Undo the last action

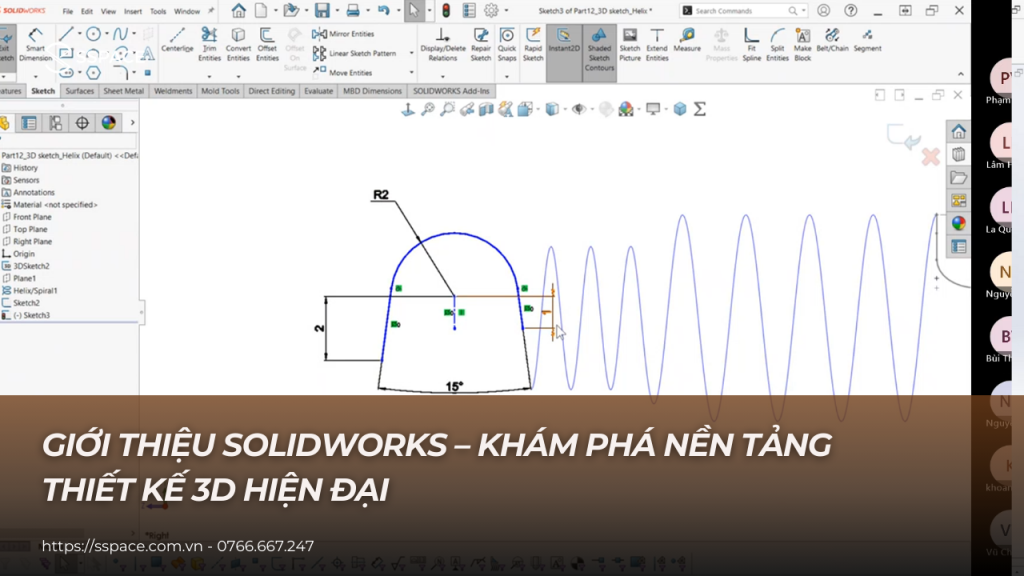pos(383,10)
